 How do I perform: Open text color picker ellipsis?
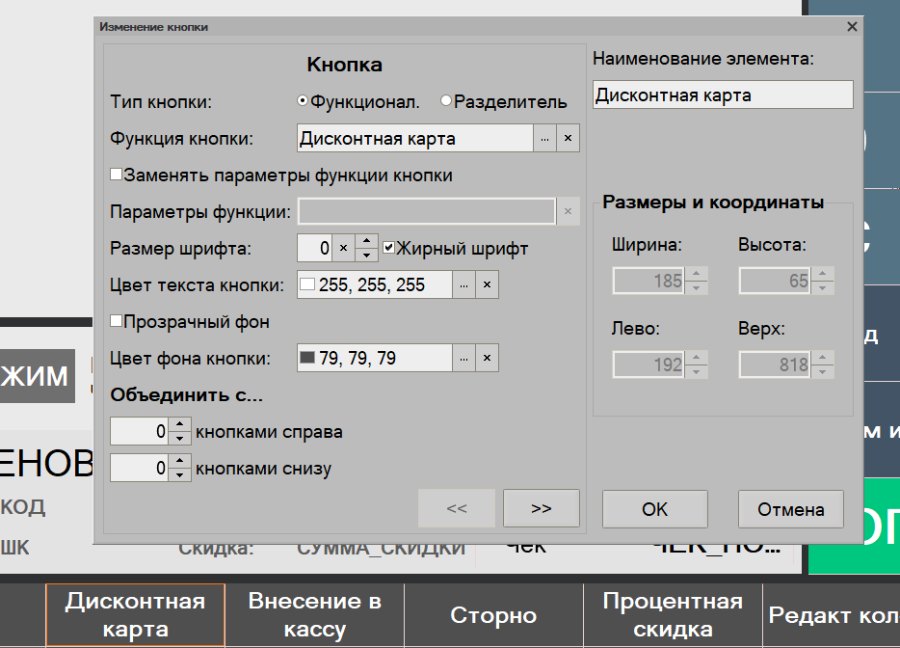[464, 285]
